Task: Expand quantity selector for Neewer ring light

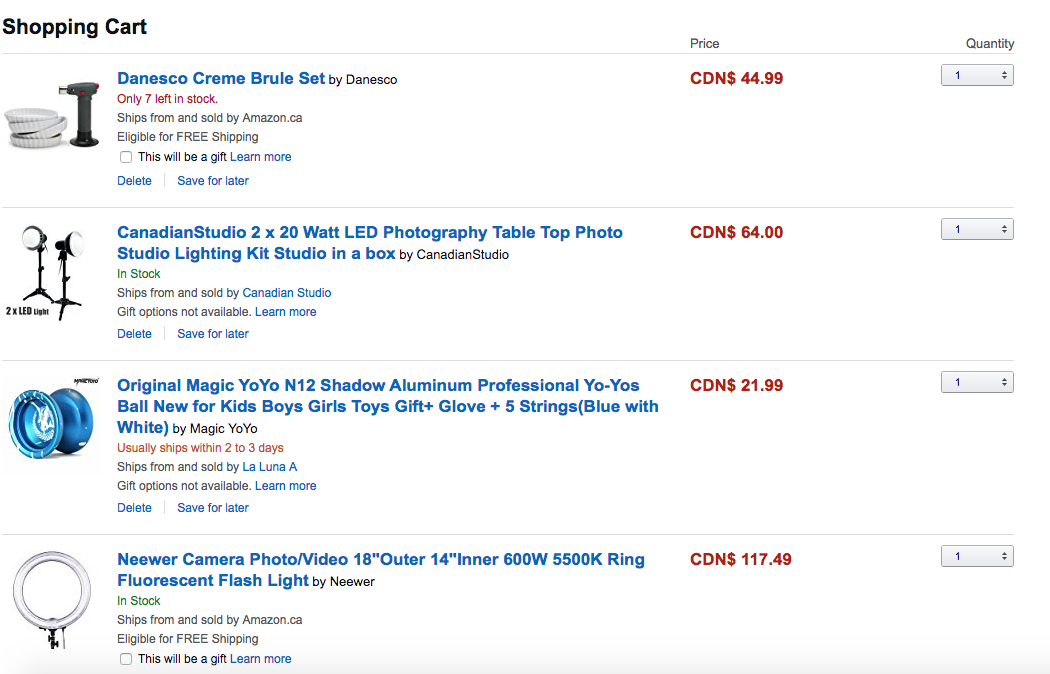Action: [977, 557]
